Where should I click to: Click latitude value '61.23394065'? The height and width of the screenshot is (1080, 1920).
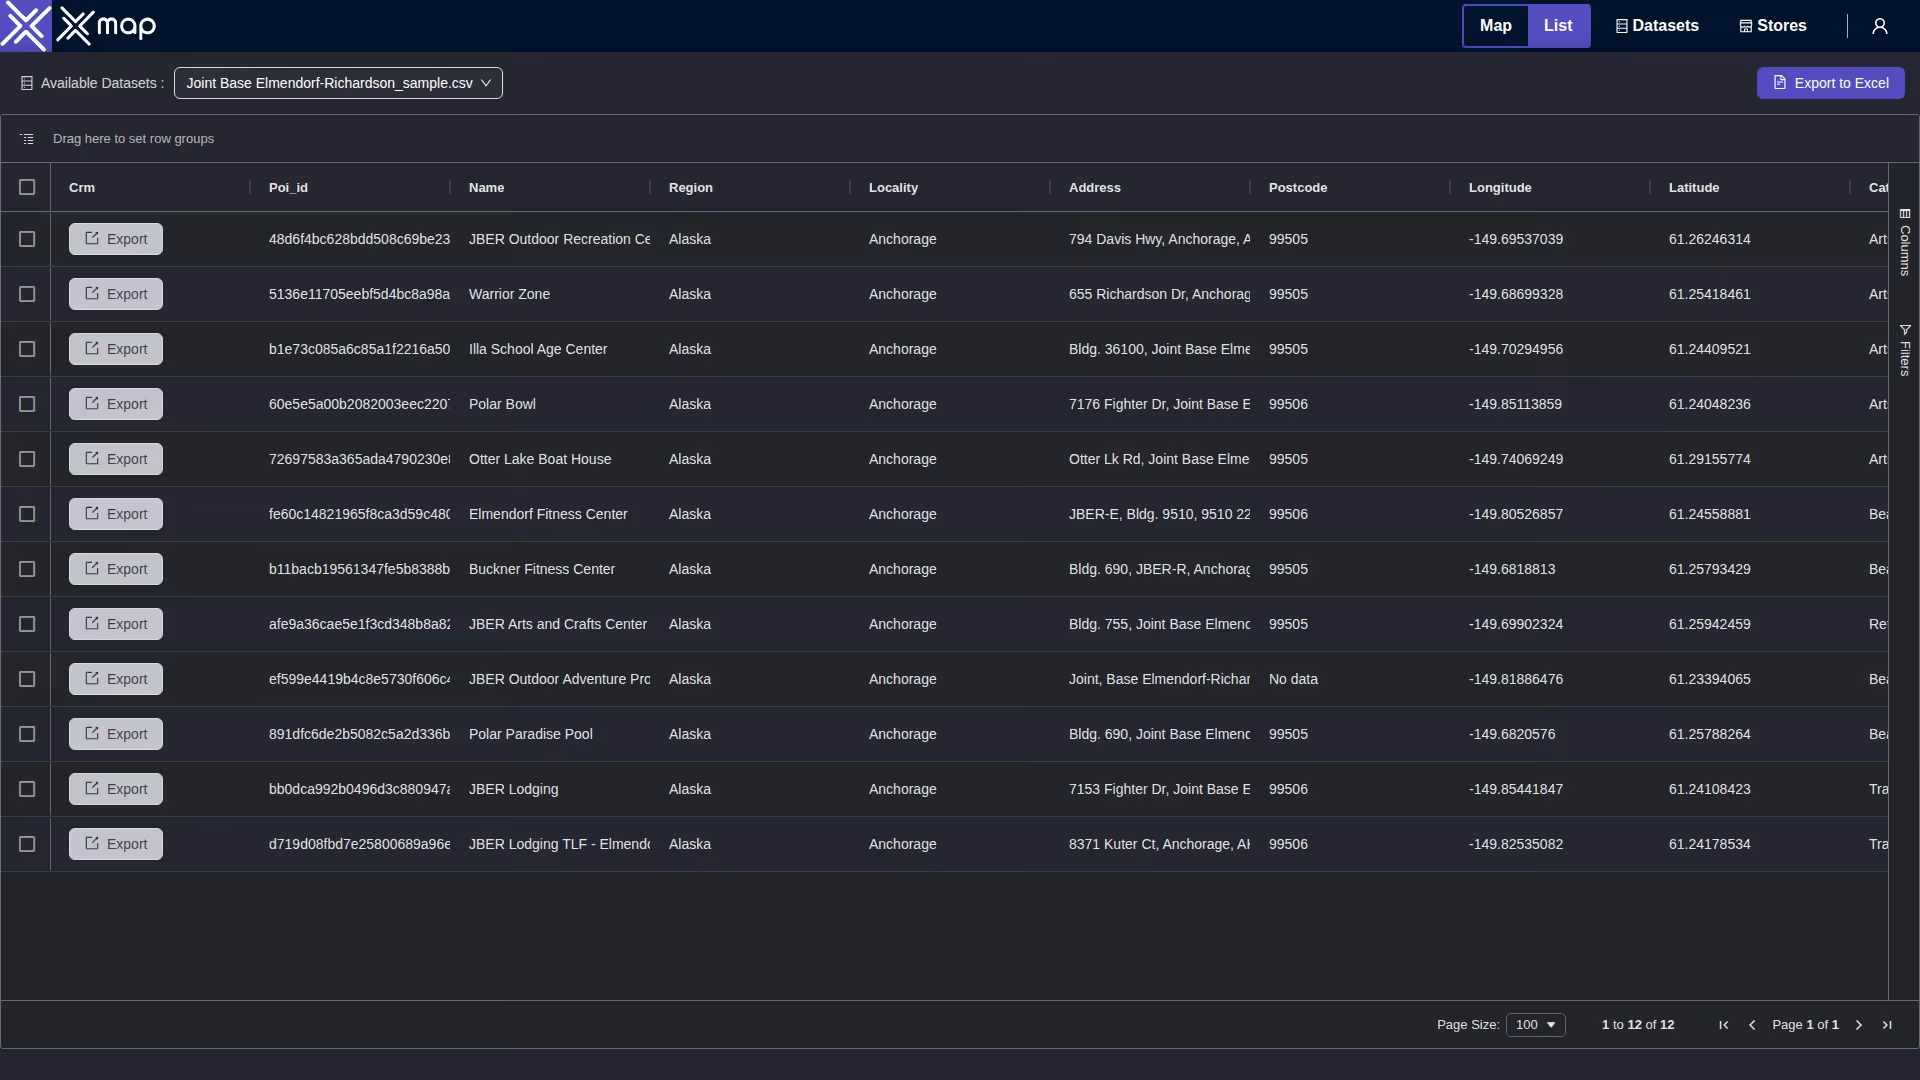(1710, 679)
